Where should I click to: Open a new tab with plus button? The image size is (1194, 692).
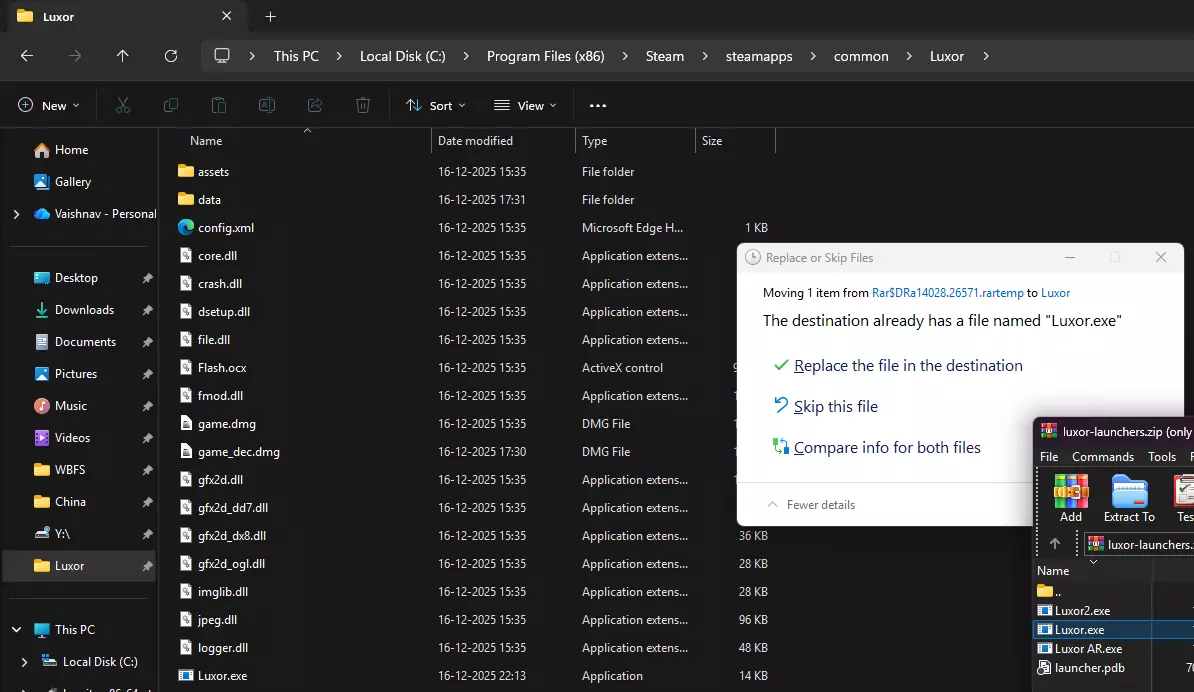click(270, 17)
